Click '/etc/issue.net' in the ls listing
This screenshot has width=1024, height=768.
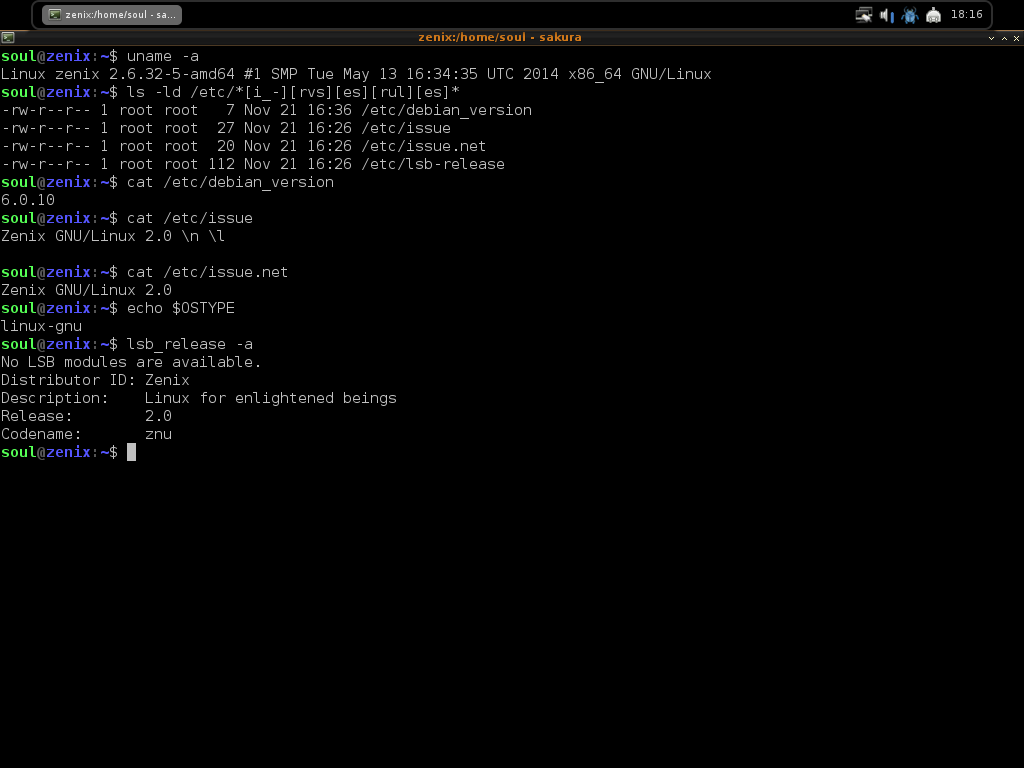[423, 146]
